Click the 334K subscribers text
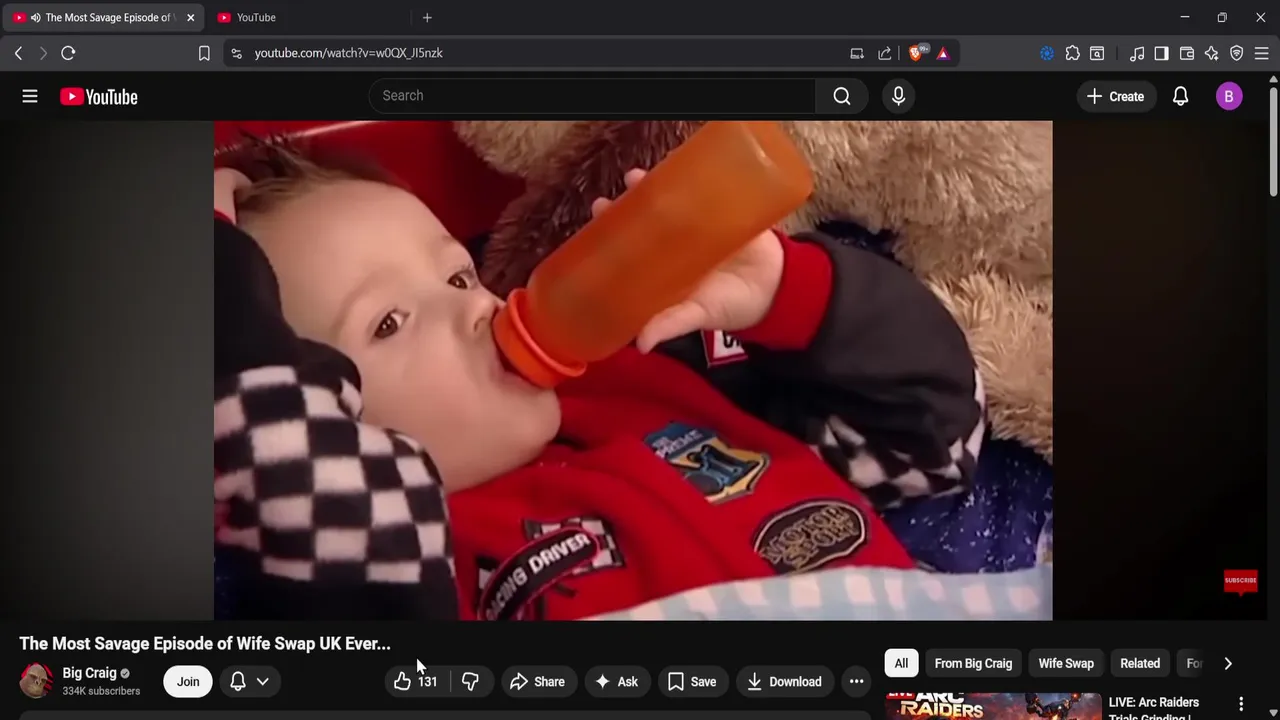The image size is (1280, 720). pyautogui.click(x=101, y=691)
